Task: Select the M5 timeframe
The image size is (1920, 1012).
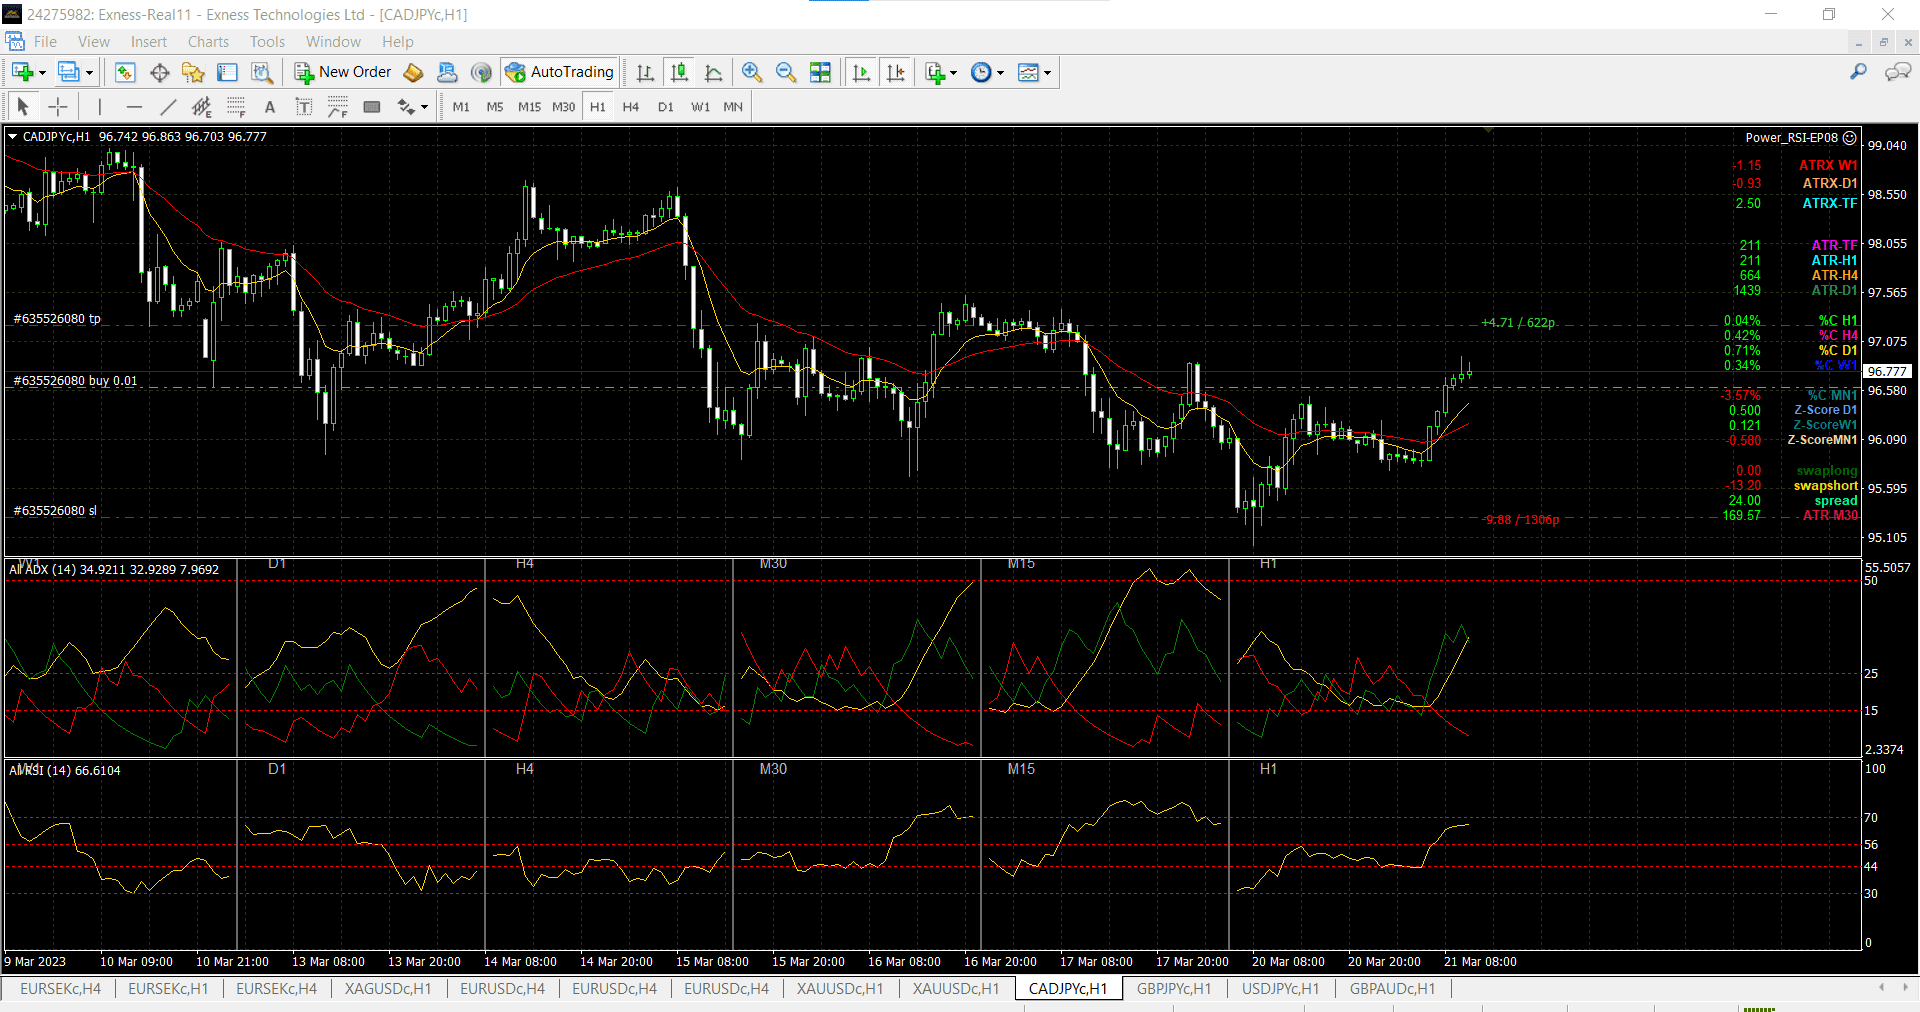Action: pos(495,107)
